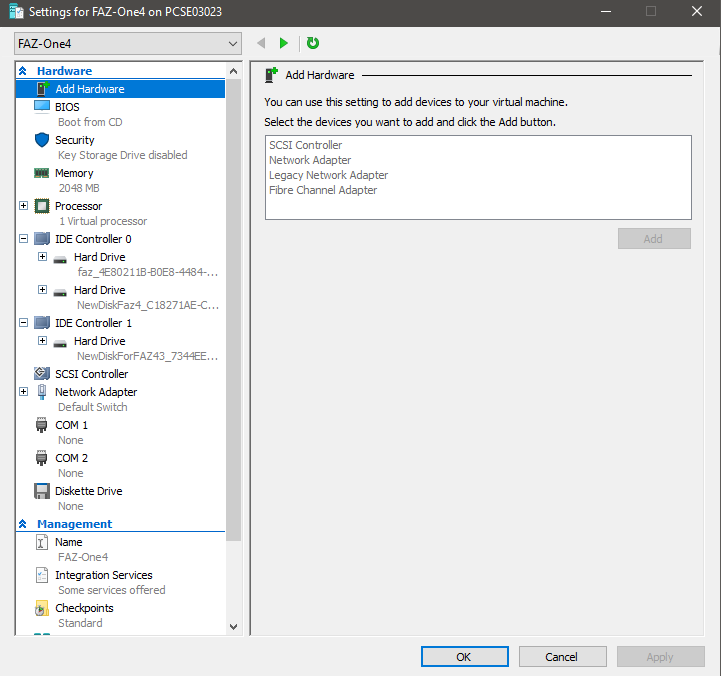The width and height of the screenshot is (721, 676).
Task: Select the Diskette Drive floppy icon
Action: pos(42,491)
